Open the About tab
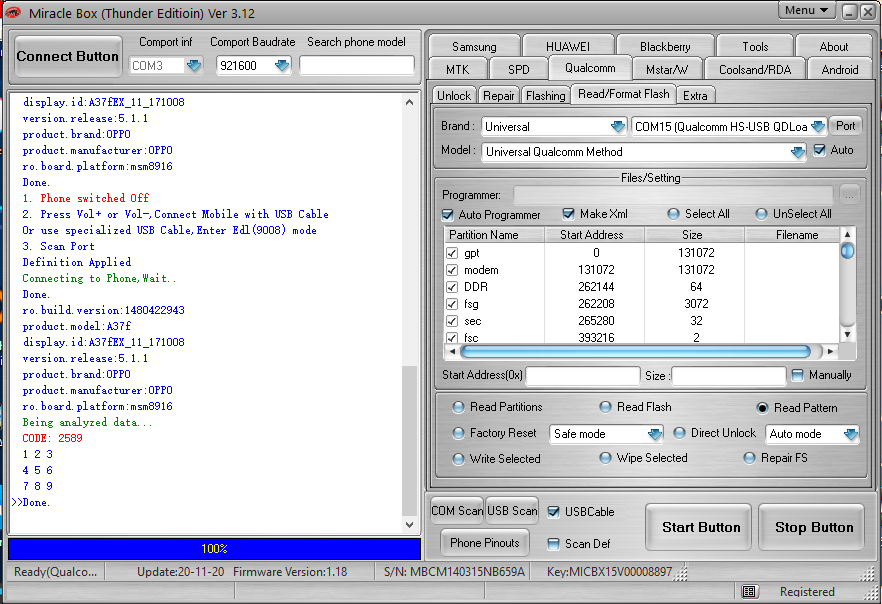The width and height of the screenshot is (882, 604). pyautogui.click(x=834, y=46)
